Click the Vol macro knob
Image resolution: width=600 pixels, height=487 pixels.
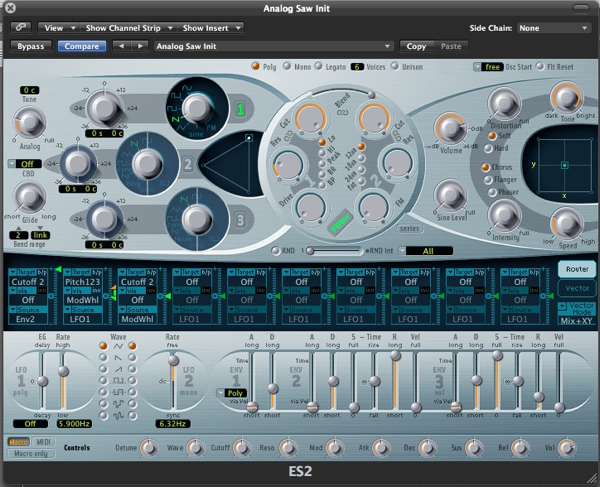[x=566, y=448]
